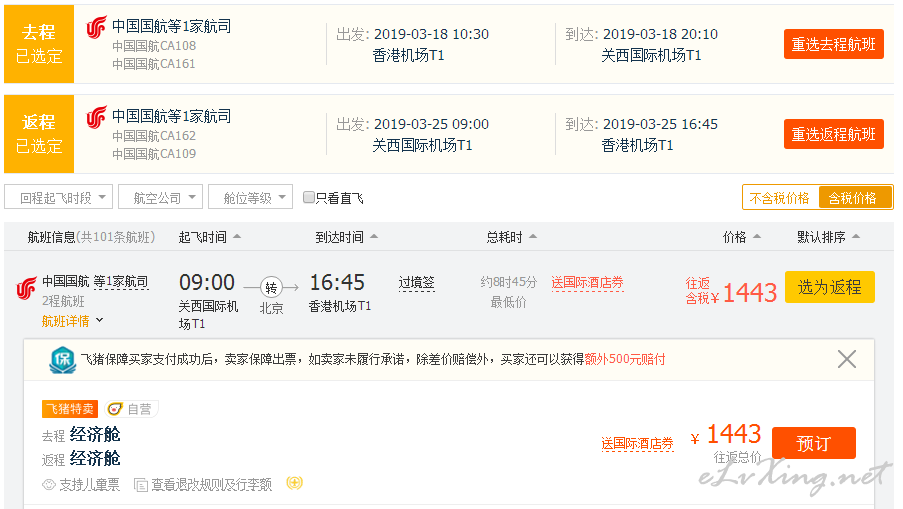This screenshot has width=903, height=509.
Task: Click the 飞猪特卖 tag
Action: click(x=70, y=409)
